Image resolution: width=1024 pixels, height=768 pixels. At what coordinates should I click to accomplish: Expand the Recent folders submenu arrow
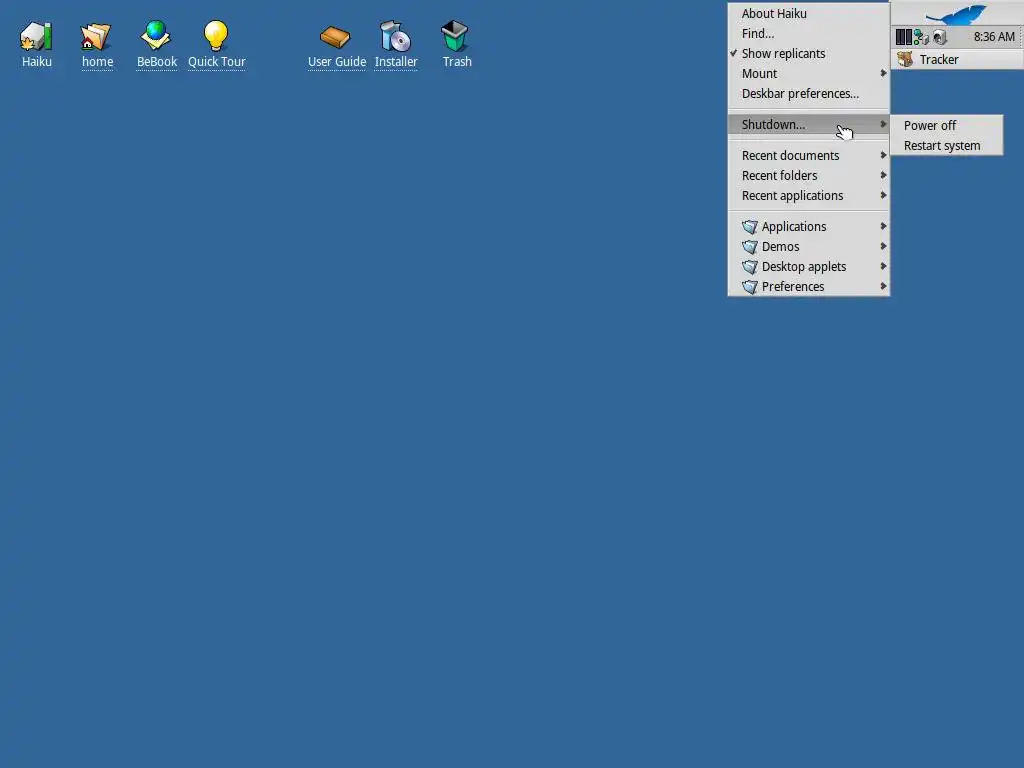(x=883, y=175)
